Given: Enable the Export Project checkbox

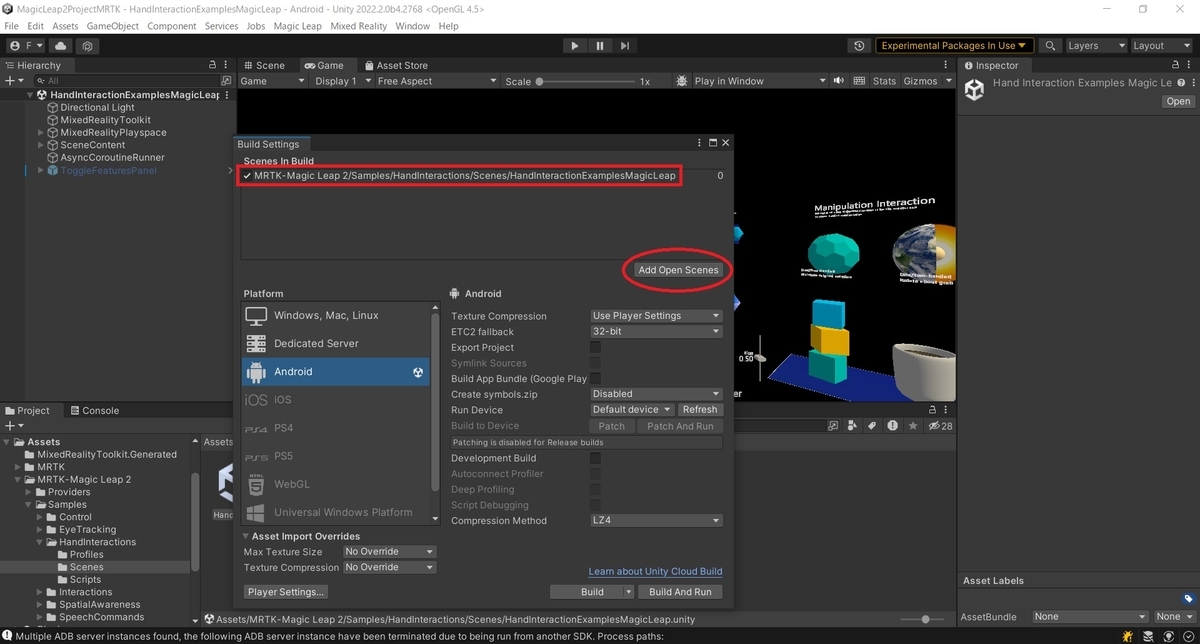Looking at the screenshot, I should (x=596, y=347).
